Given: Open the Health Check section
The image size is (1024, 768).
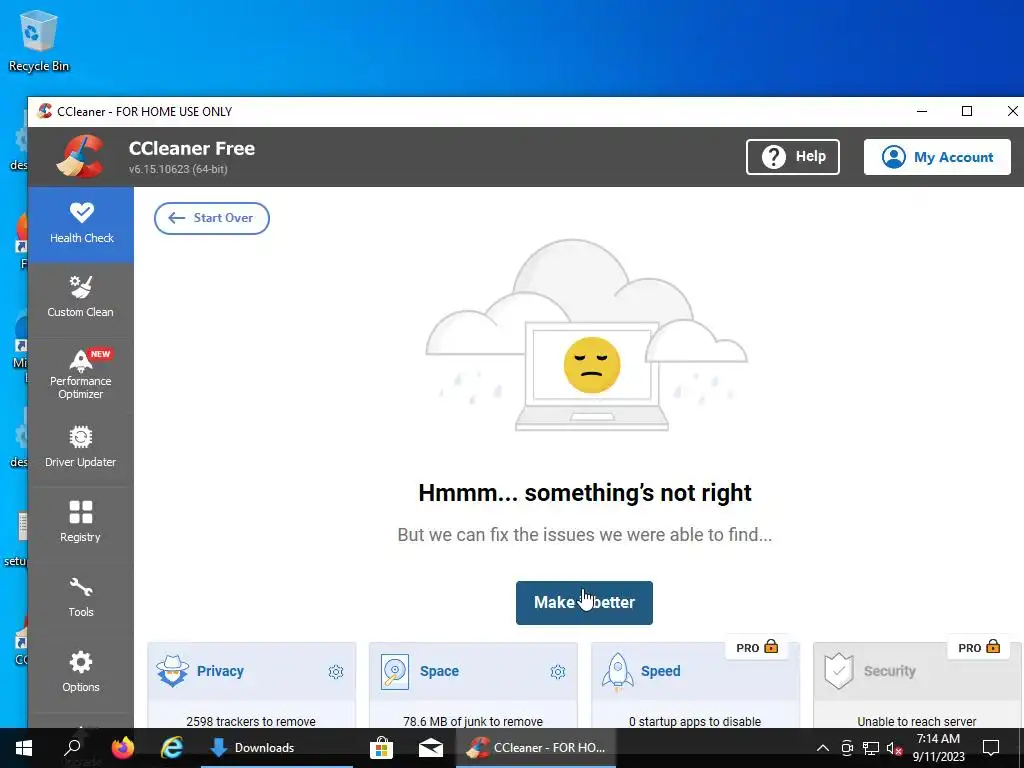Looking at the screenshot, I should 81,224.
